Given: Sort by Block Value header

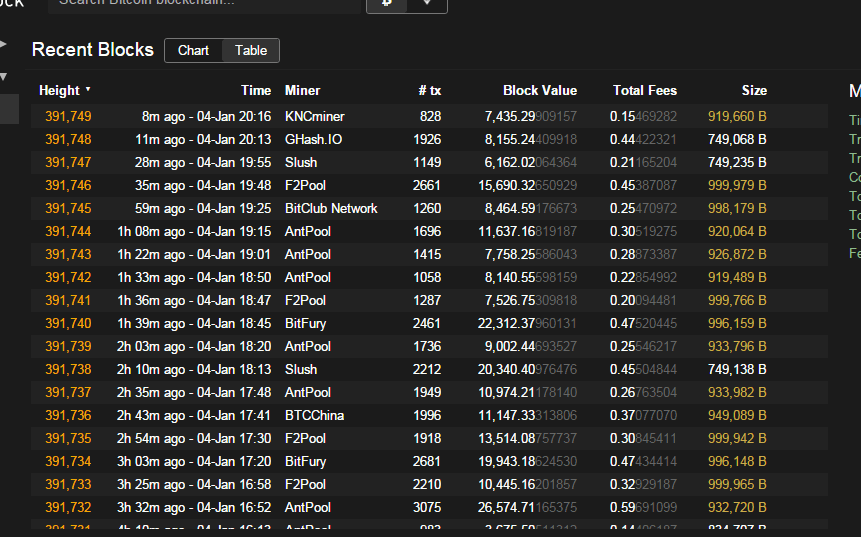Looking at the screenshot, I should [540, 90].
